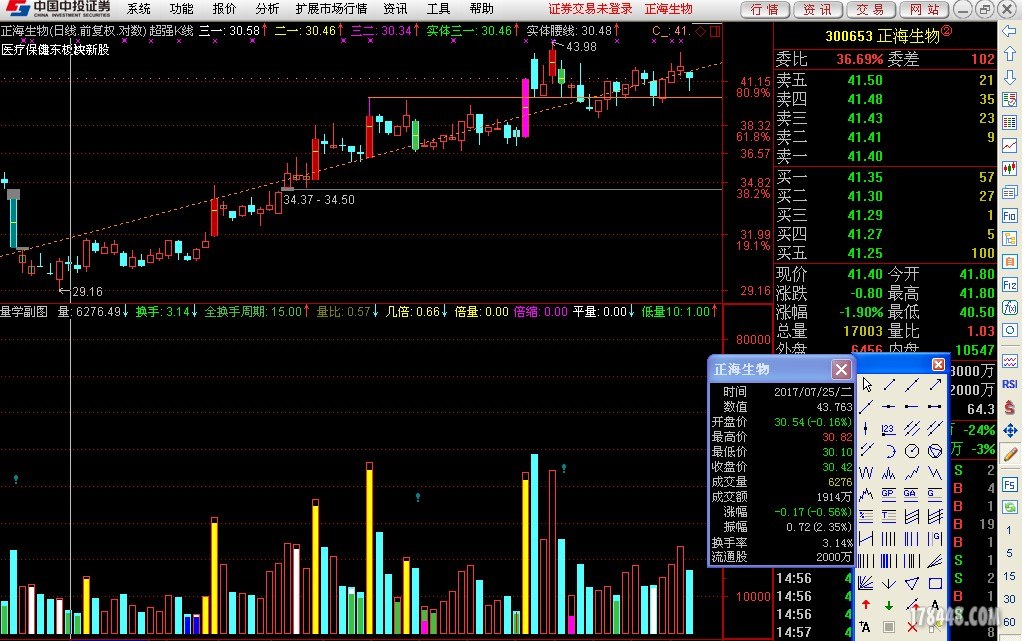Choose the numbered 123 marker tool

888,428
